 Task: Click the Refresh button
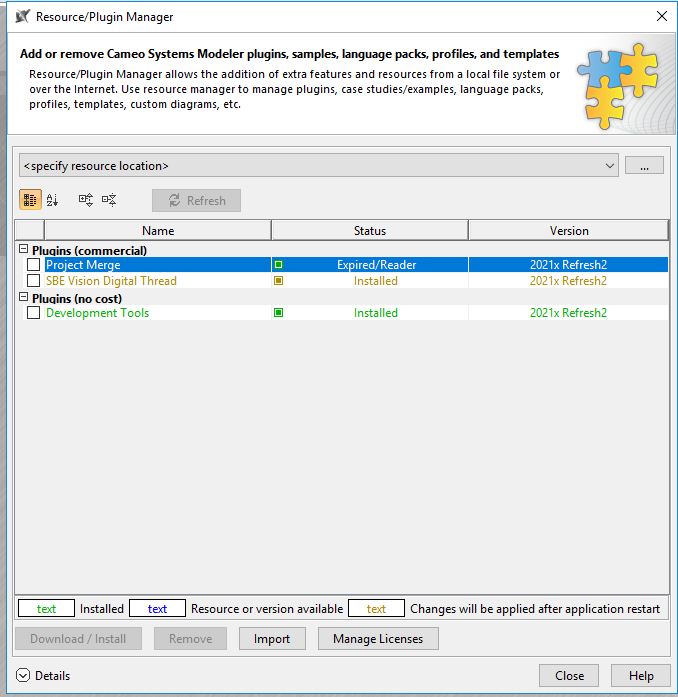(197, 200)
